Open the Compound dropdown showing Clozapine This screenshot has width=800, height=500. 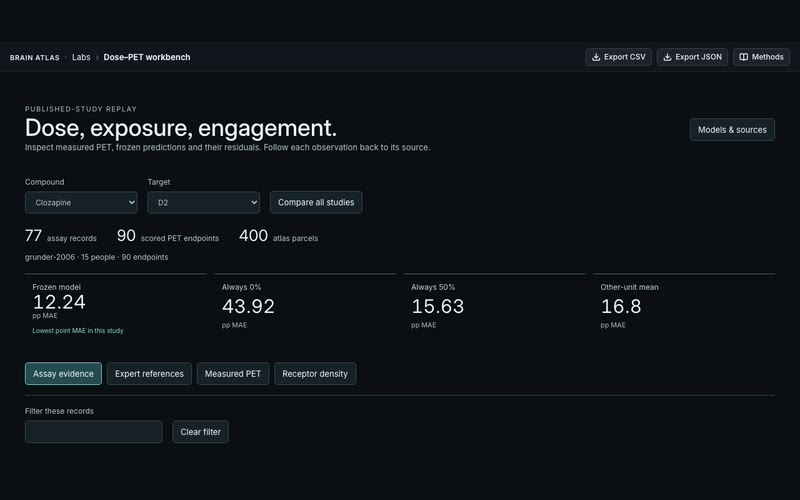tap(81, 203)
